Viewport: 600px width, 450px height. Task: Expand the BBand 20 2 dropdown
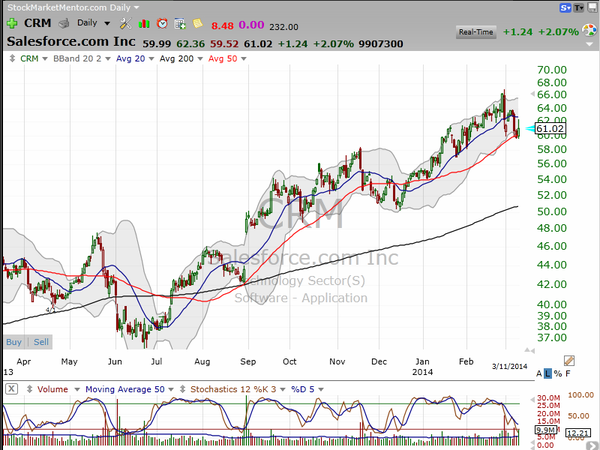coord(108,59)
